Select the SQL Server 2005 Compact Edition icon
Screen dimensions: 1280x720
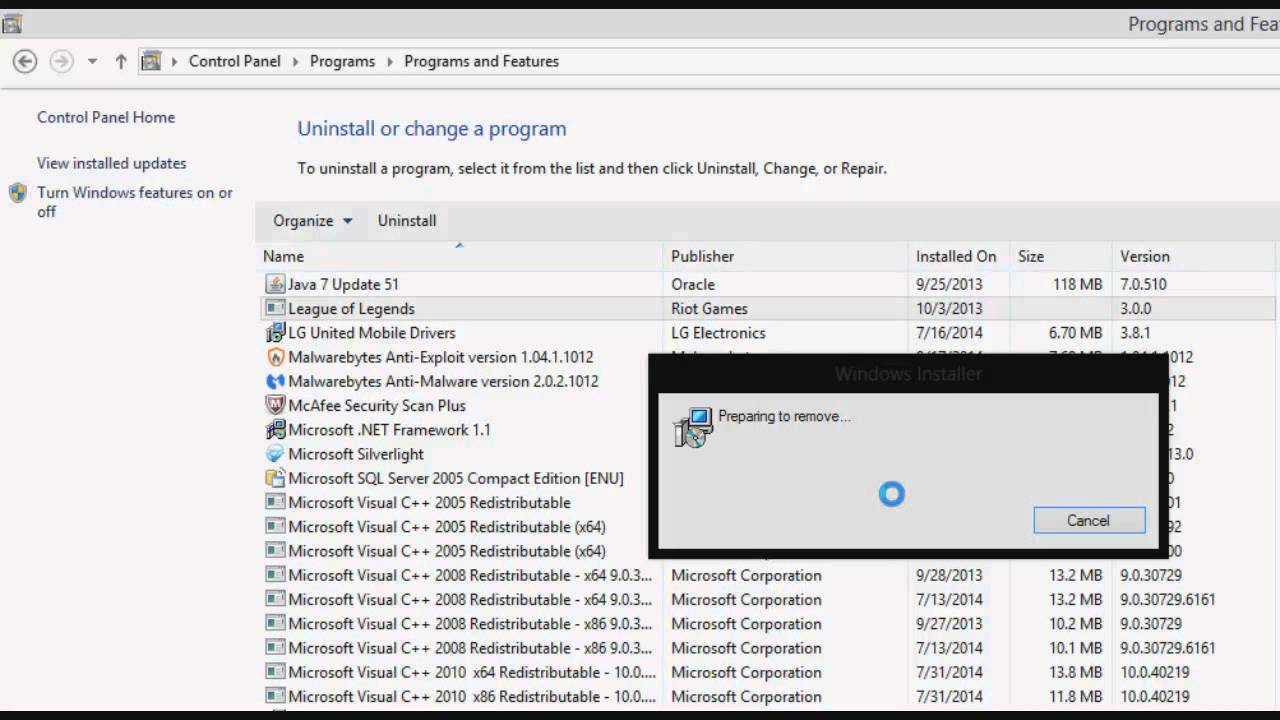[275, 478]
